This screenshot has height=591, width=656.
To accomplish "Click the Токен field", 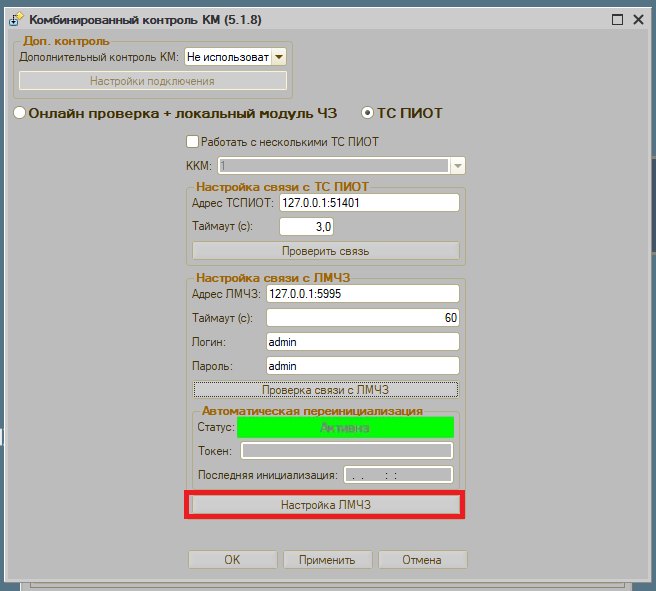I will [347, 451].
